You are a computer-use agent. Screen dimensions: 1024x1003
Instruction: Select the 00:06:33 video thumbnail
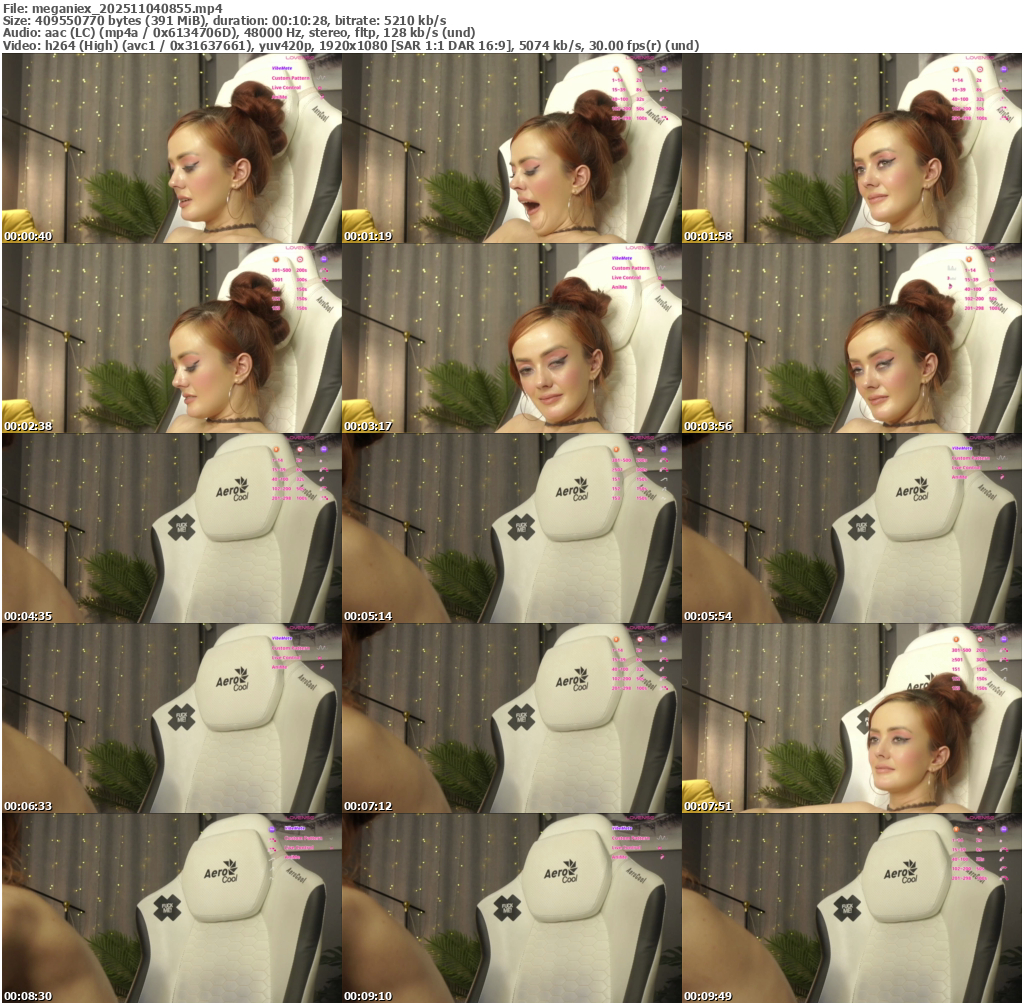click(x=172, y=718)
